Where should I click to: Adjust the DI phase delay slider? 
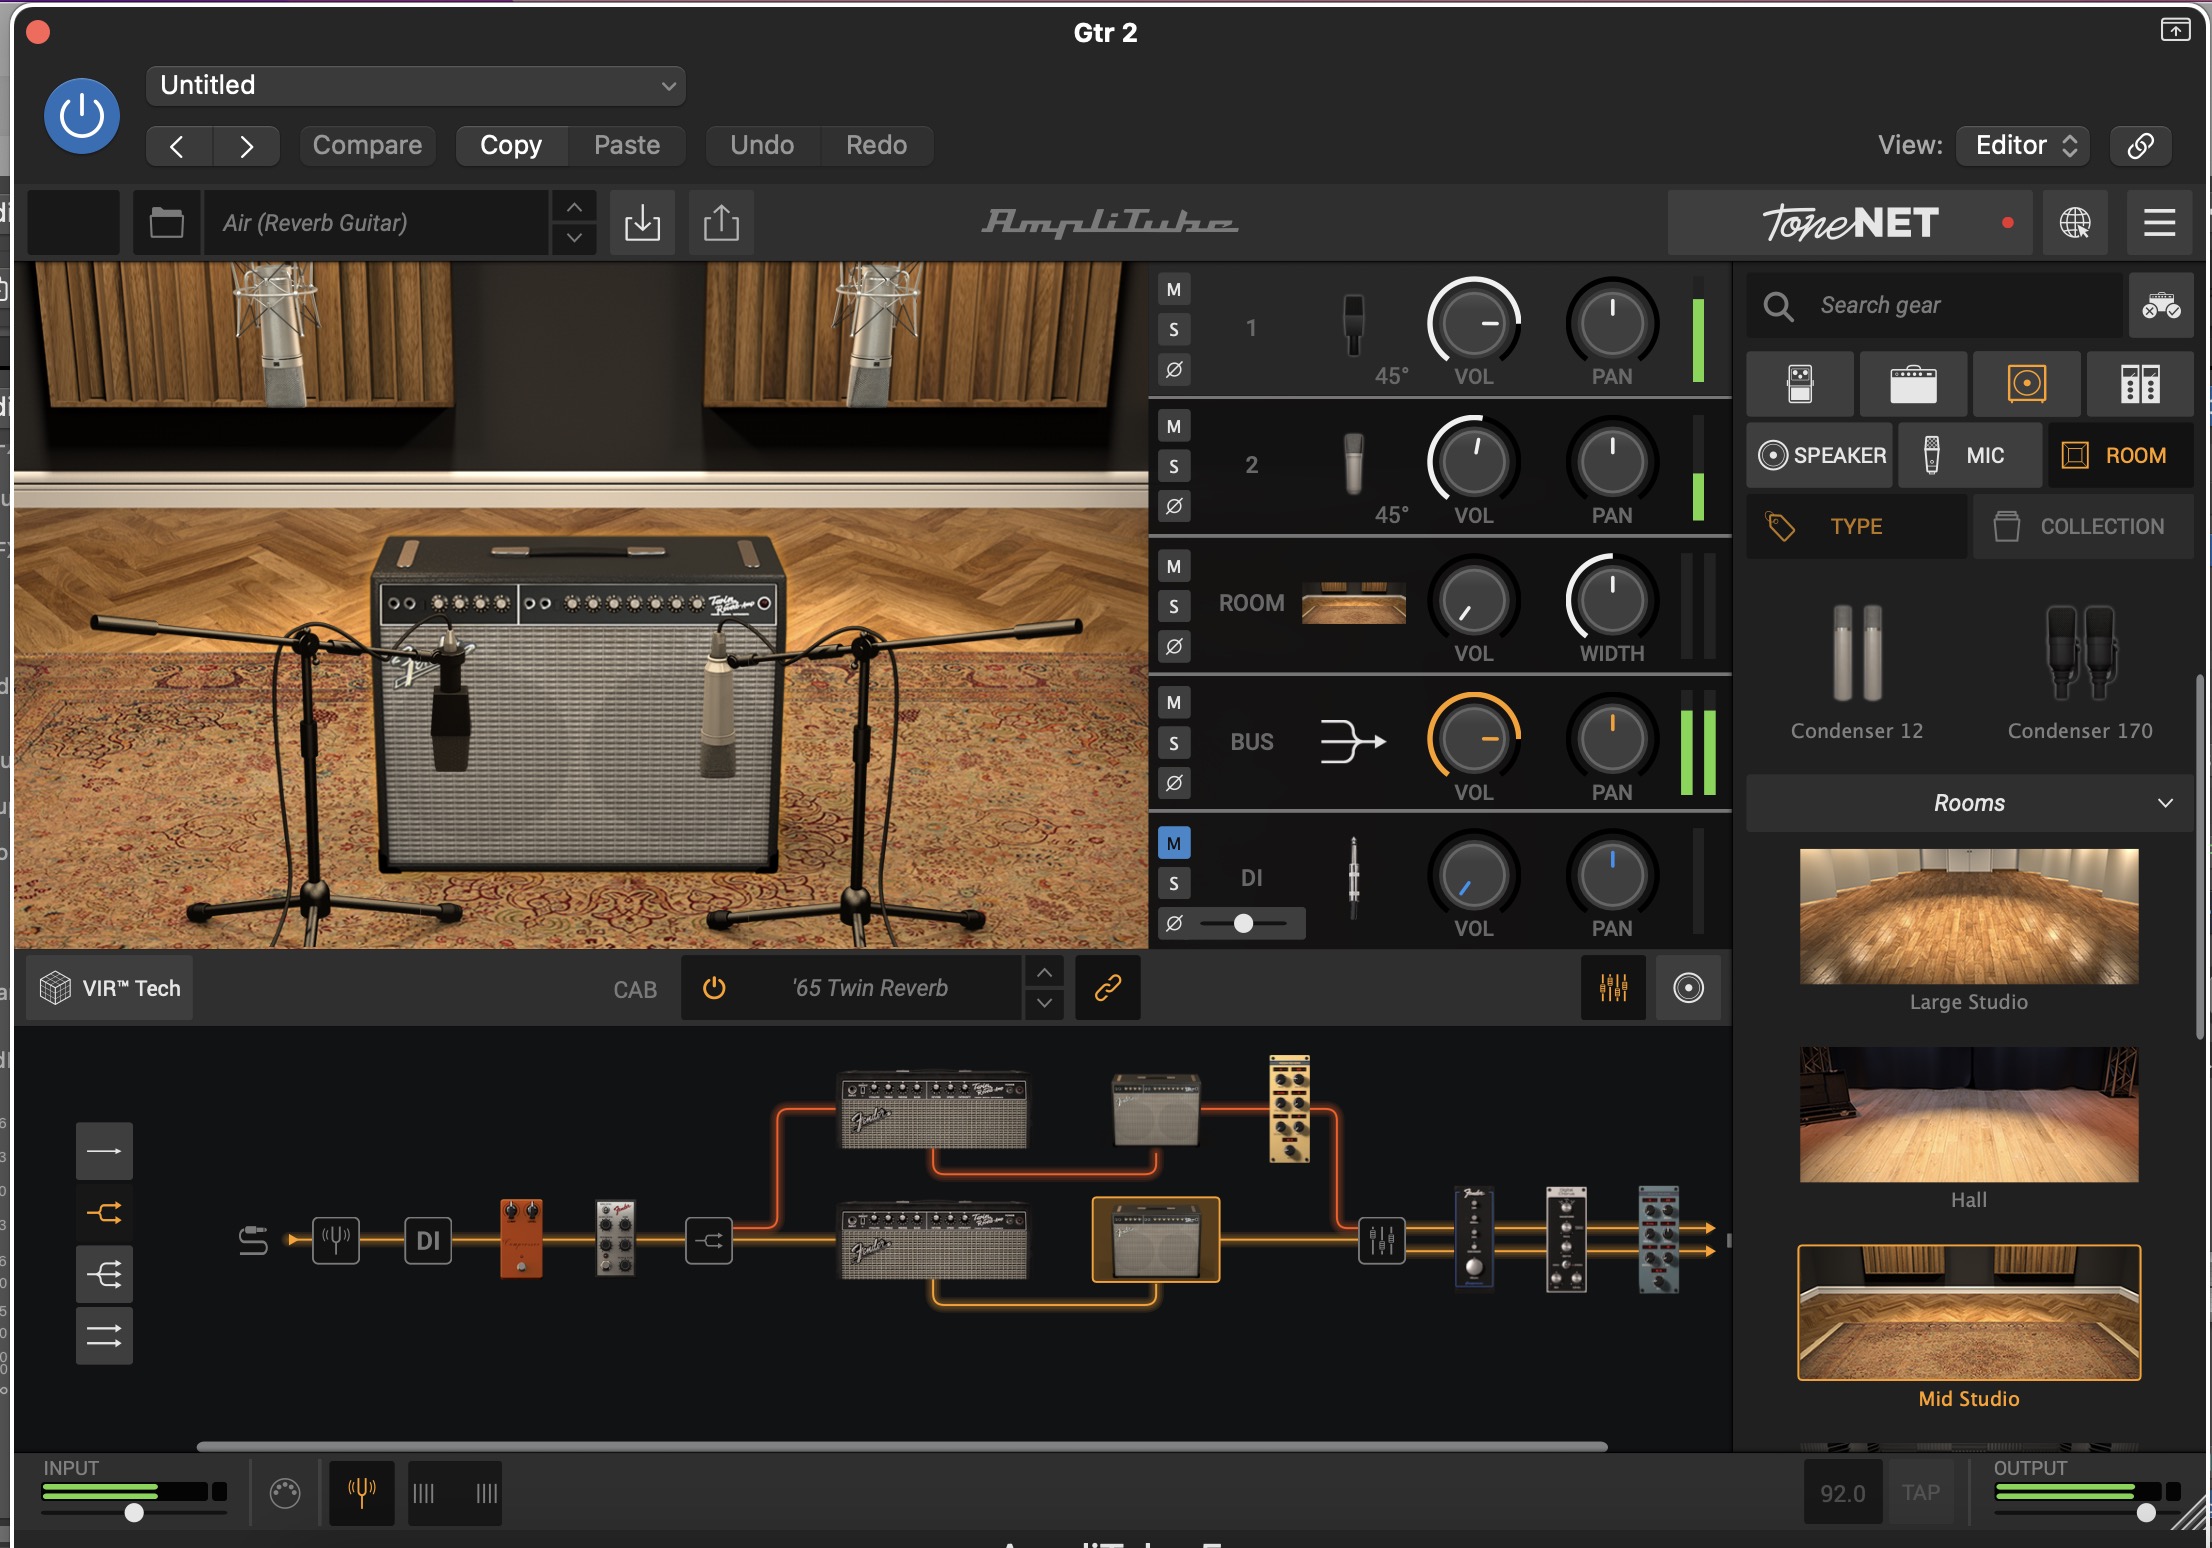tap(1243, 923)
